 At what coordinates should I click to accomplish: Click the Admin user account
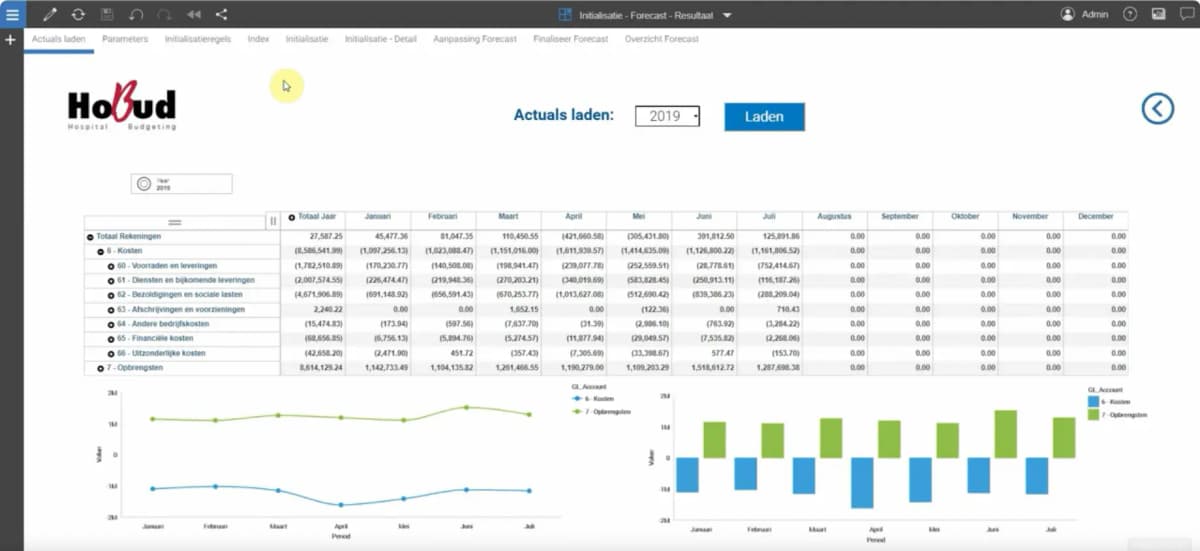[1084, 15]
